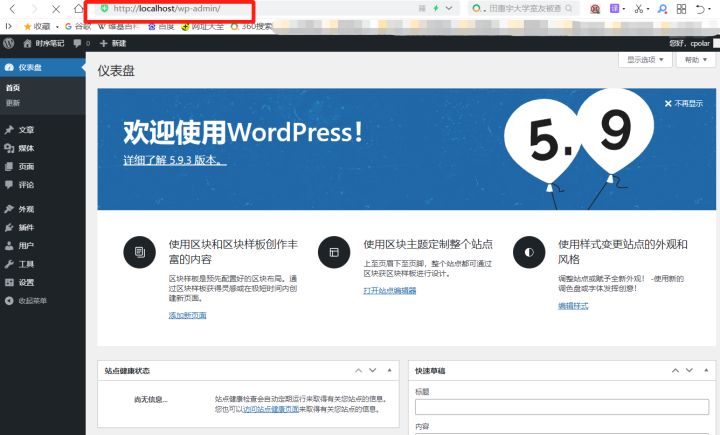Image resolution: width=720 pixels, height=435 pixels.
Task: Open the 360搜索 bookmark
Action: click(x=252, y=27)
